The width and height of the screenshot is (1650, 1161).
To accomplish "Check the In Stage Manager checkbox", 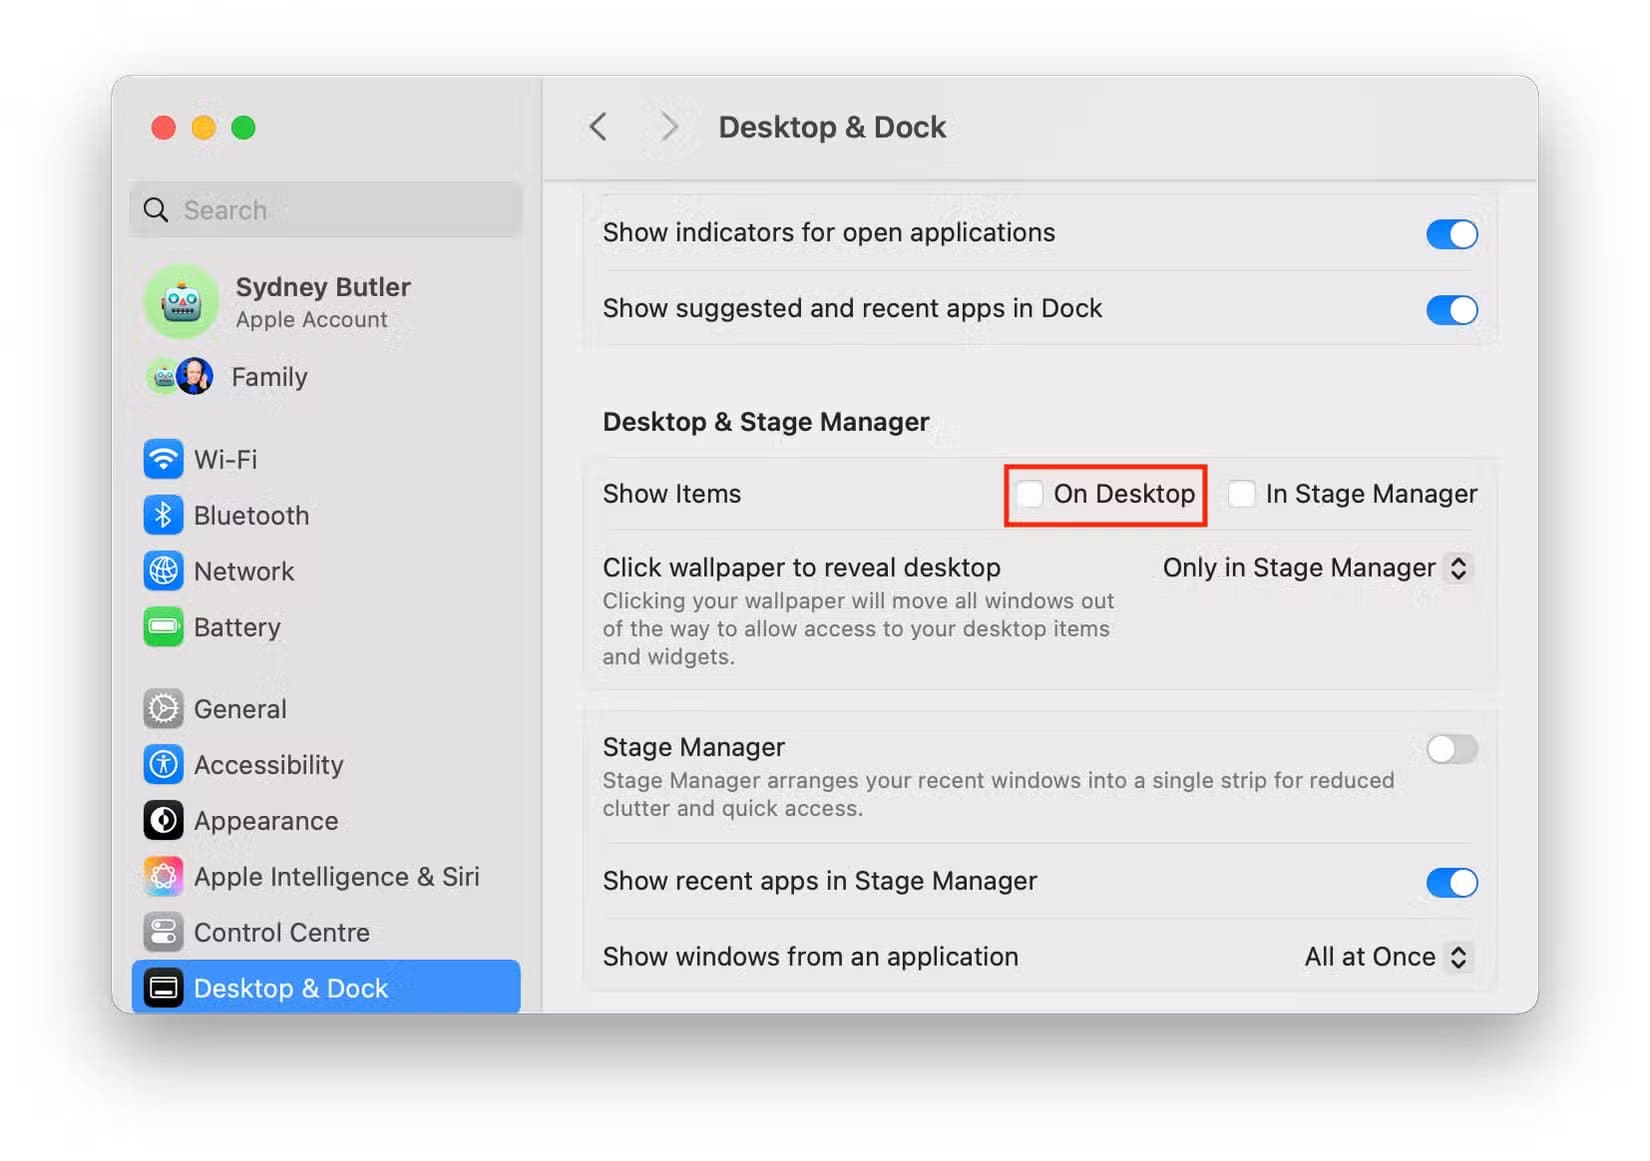I will tap(1241, 494).
